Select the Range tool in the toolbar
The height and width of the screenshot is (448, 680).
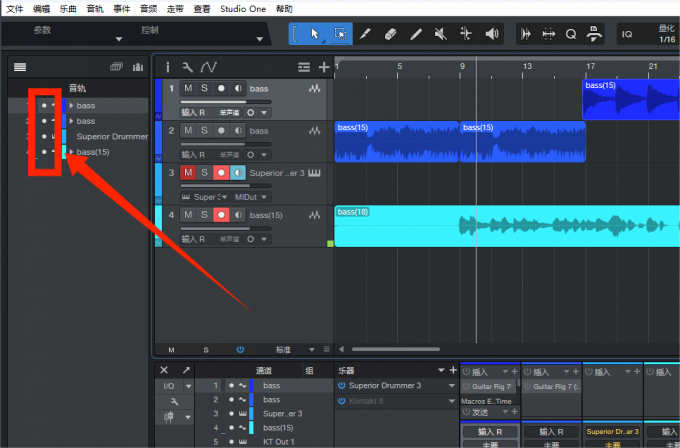click(341, 33)
